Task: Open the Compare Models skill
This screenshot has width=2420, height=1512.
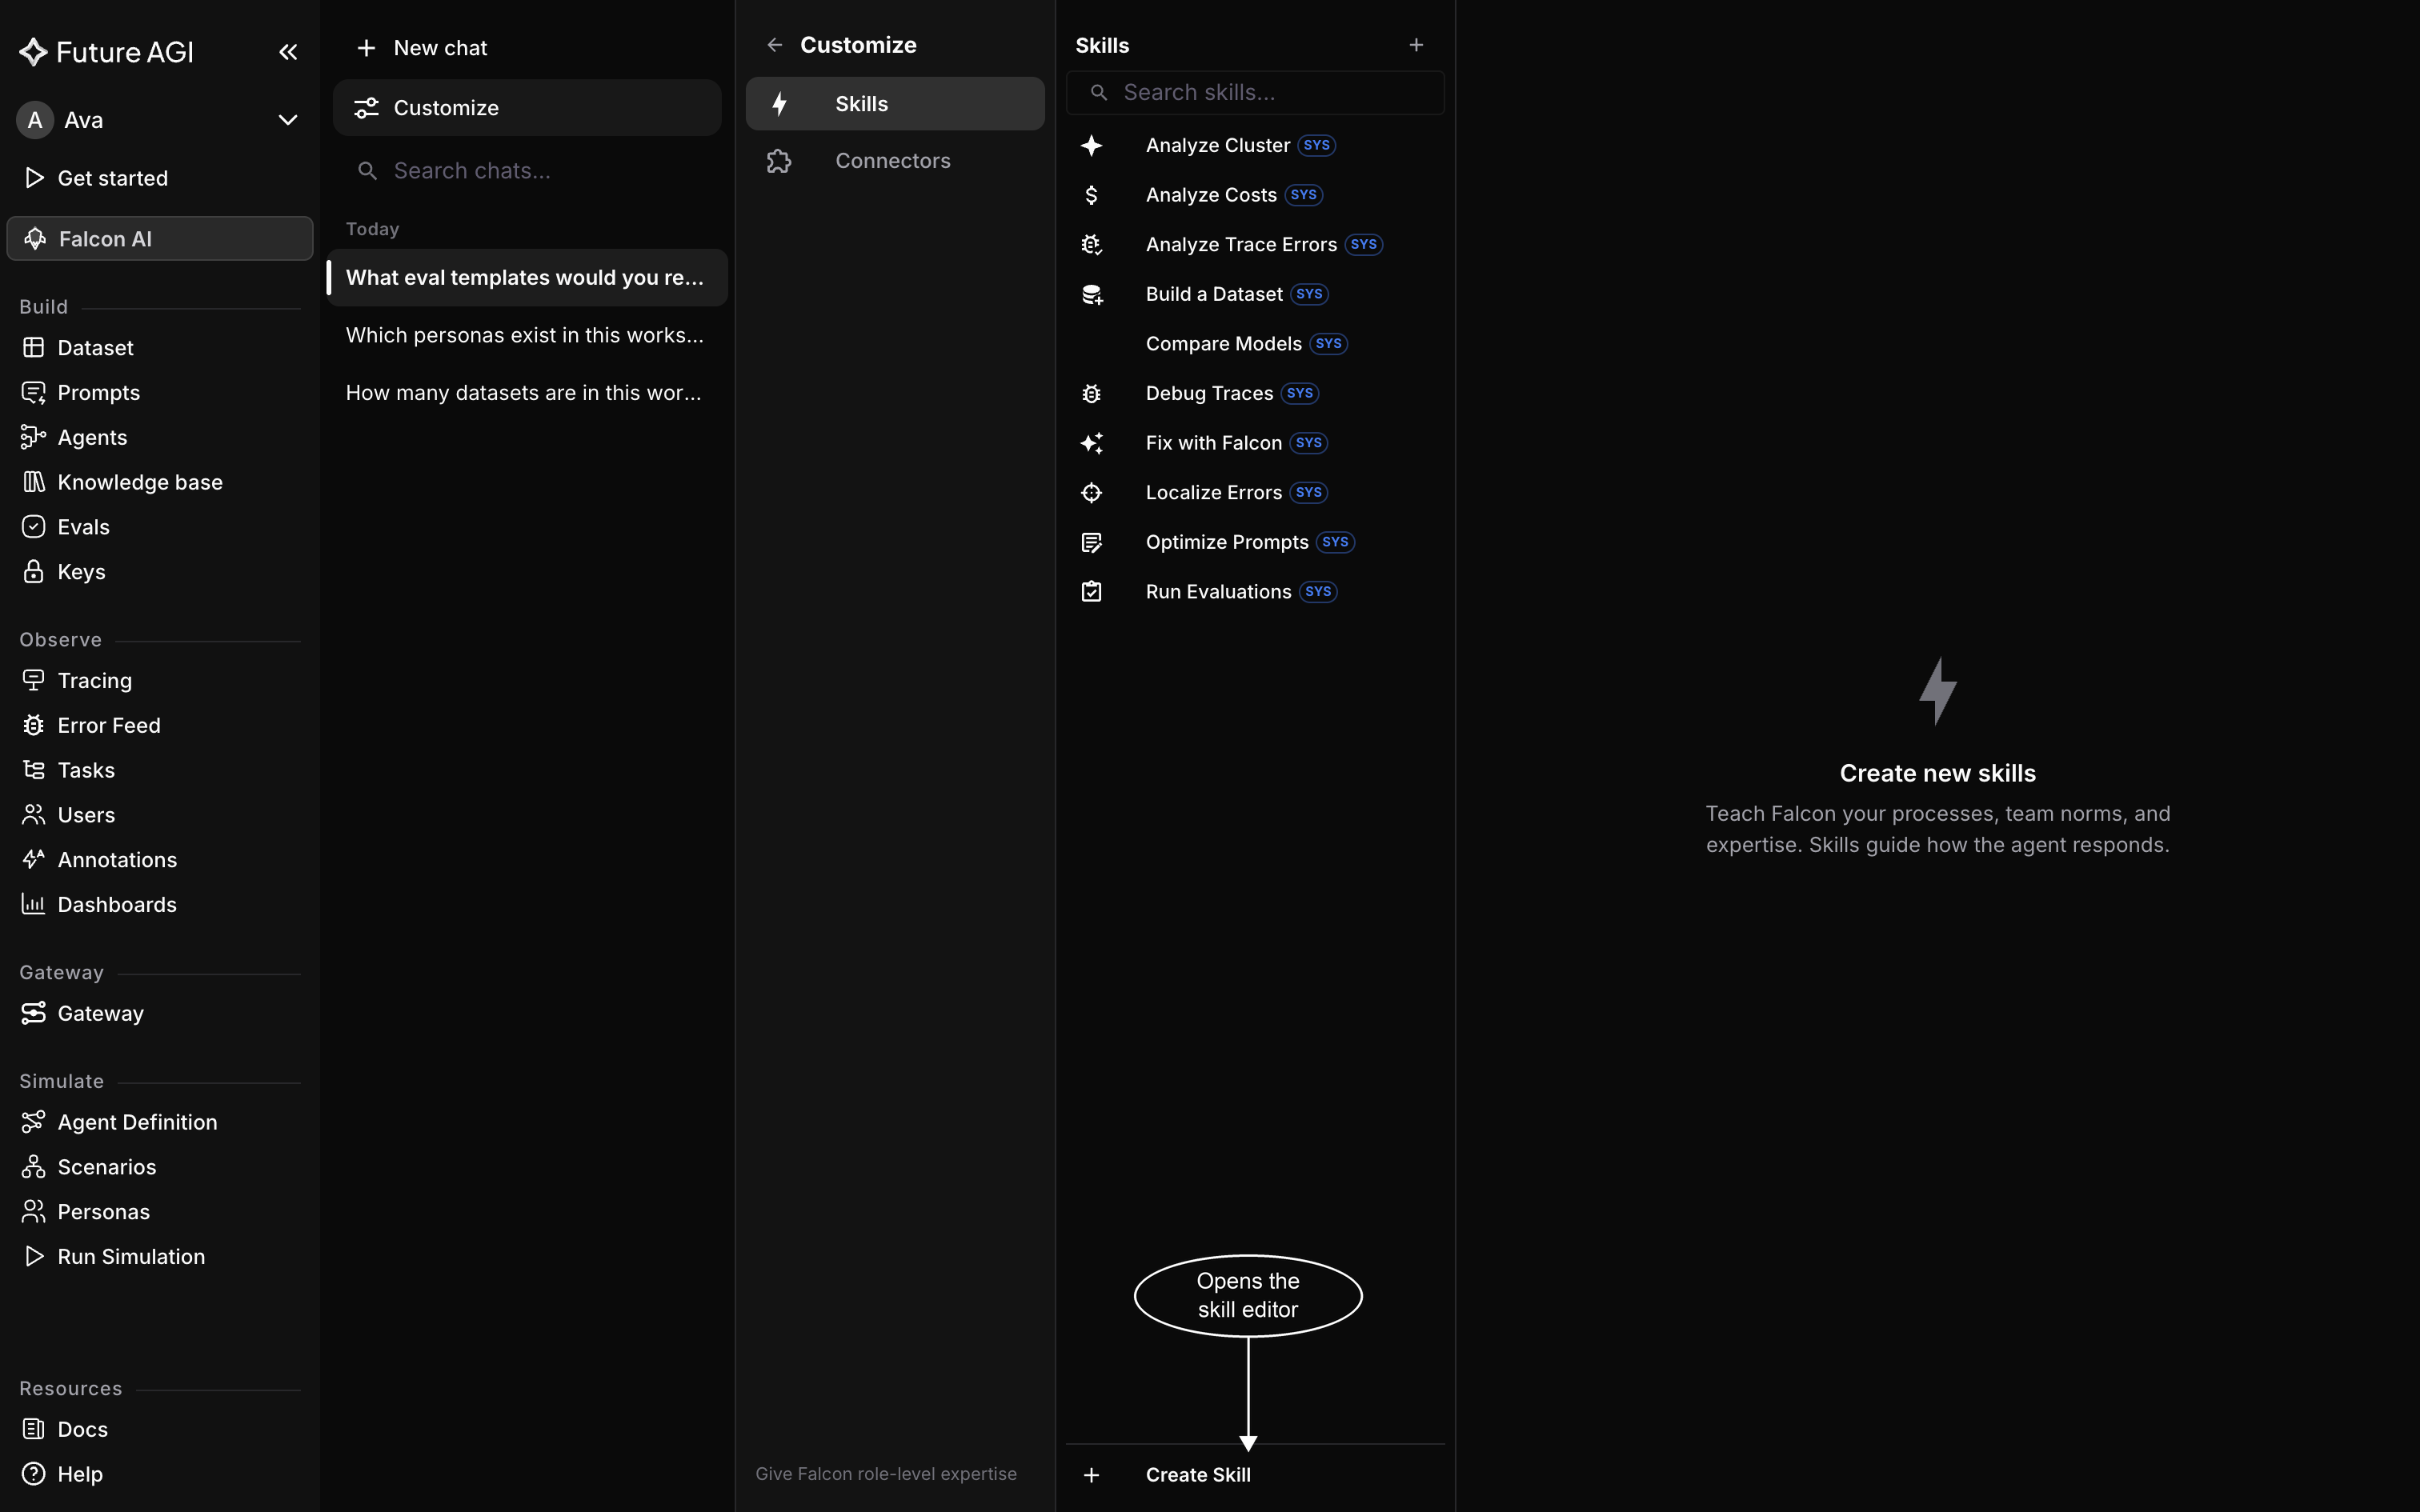Action: click(1255, 344)
